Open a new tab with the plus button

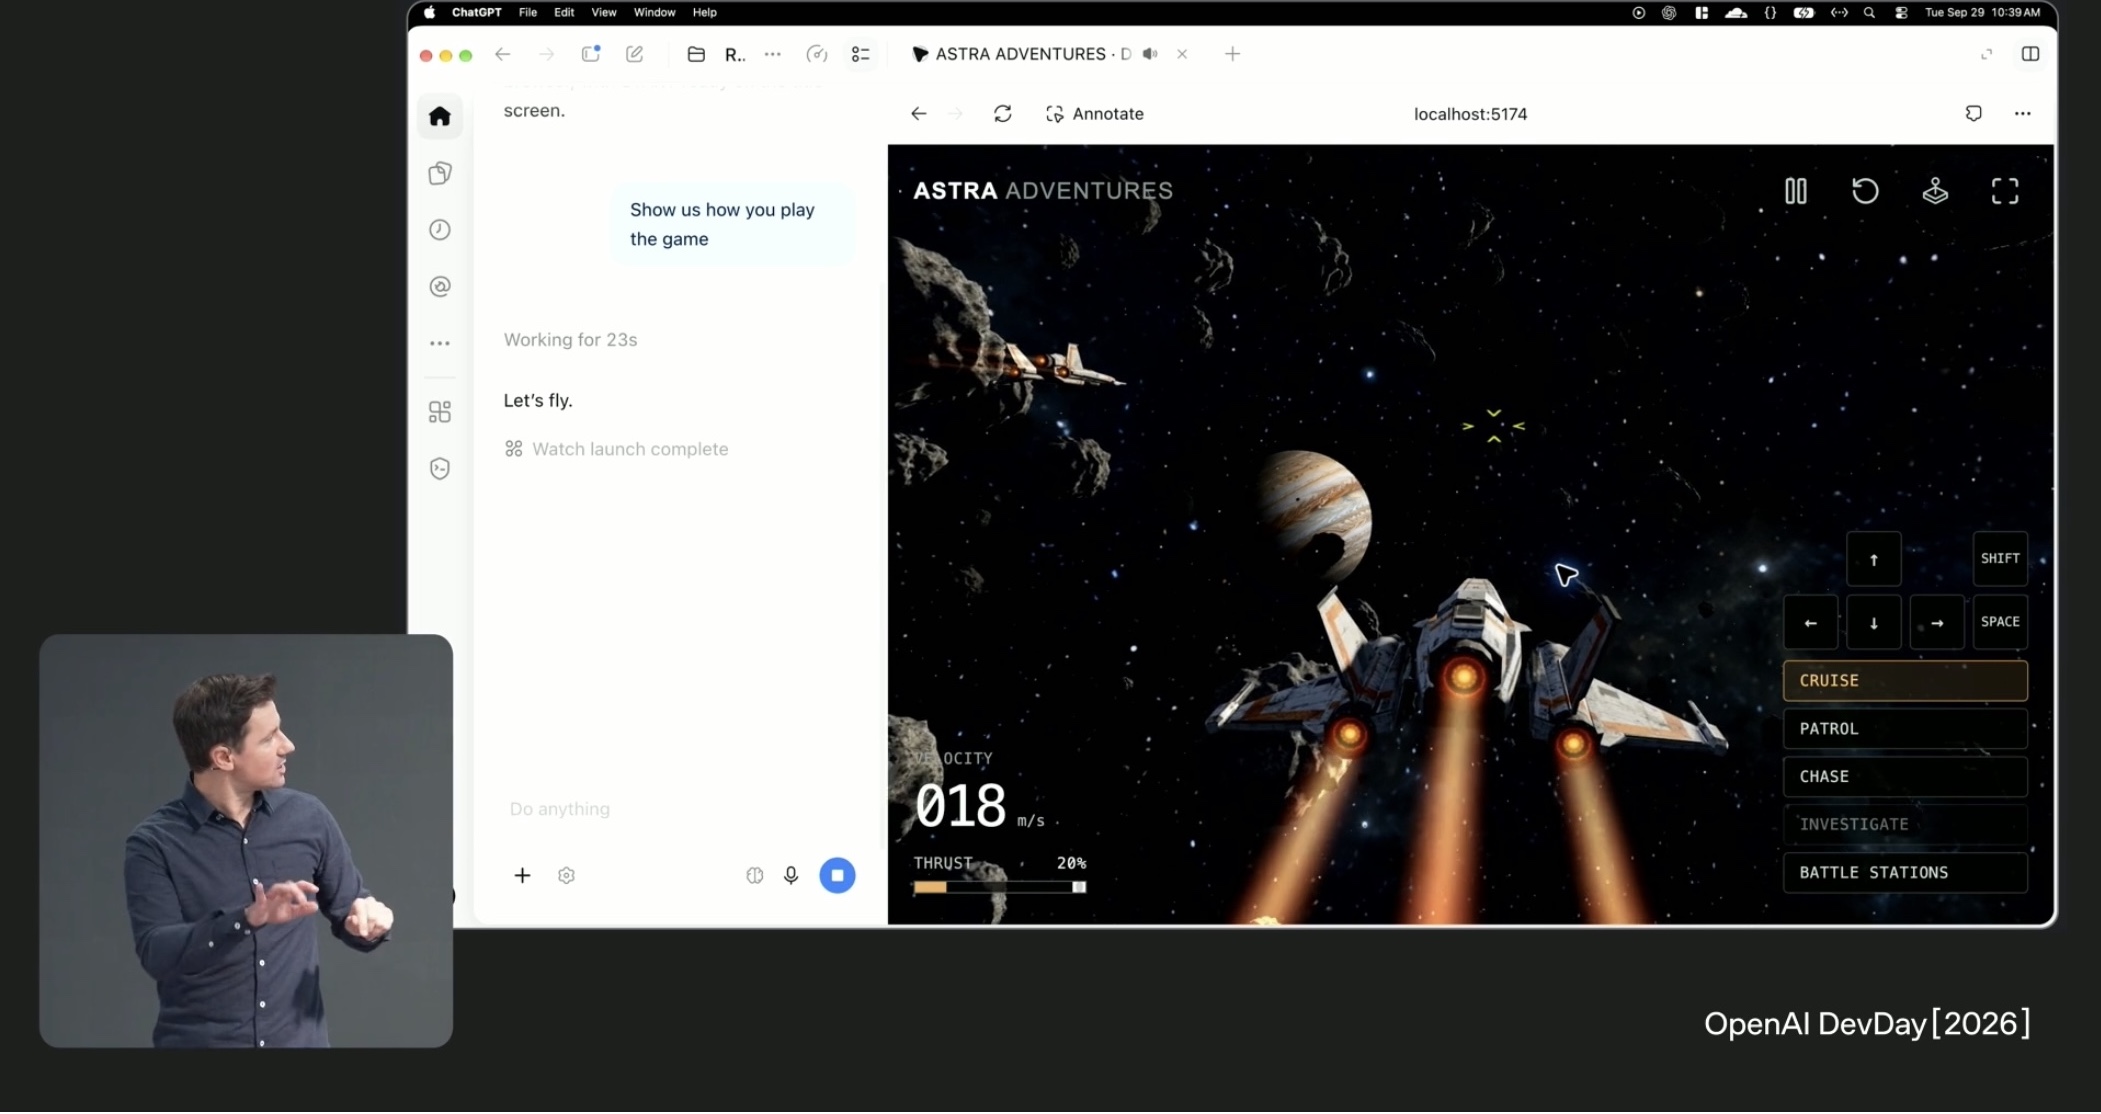[1232, 54]
